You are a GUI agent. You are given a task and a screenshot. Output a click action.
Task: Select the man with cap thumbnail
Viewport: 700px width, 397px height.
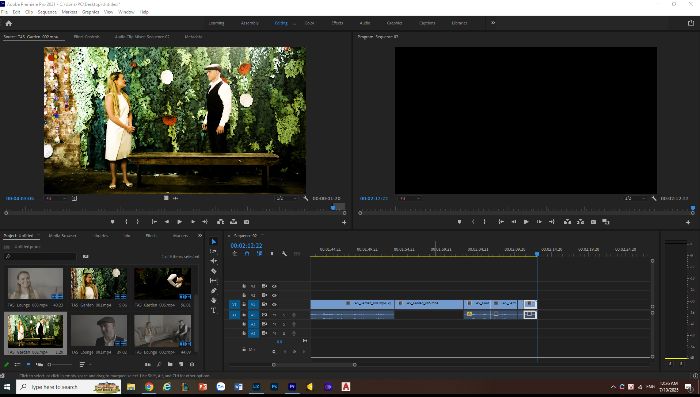coord(99,331)
